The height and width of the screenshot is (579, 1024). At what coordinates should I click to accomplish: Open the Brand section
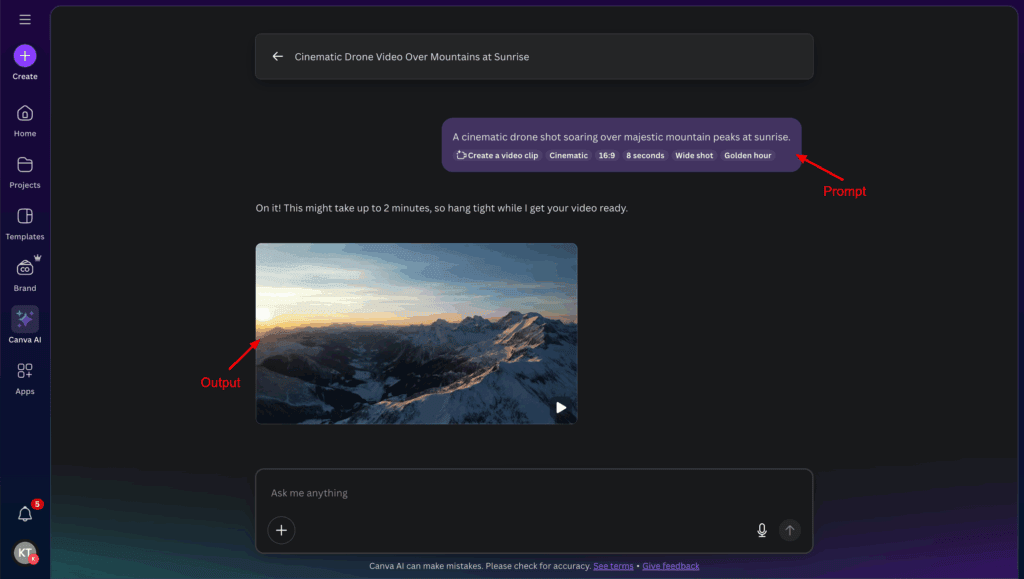24,270
